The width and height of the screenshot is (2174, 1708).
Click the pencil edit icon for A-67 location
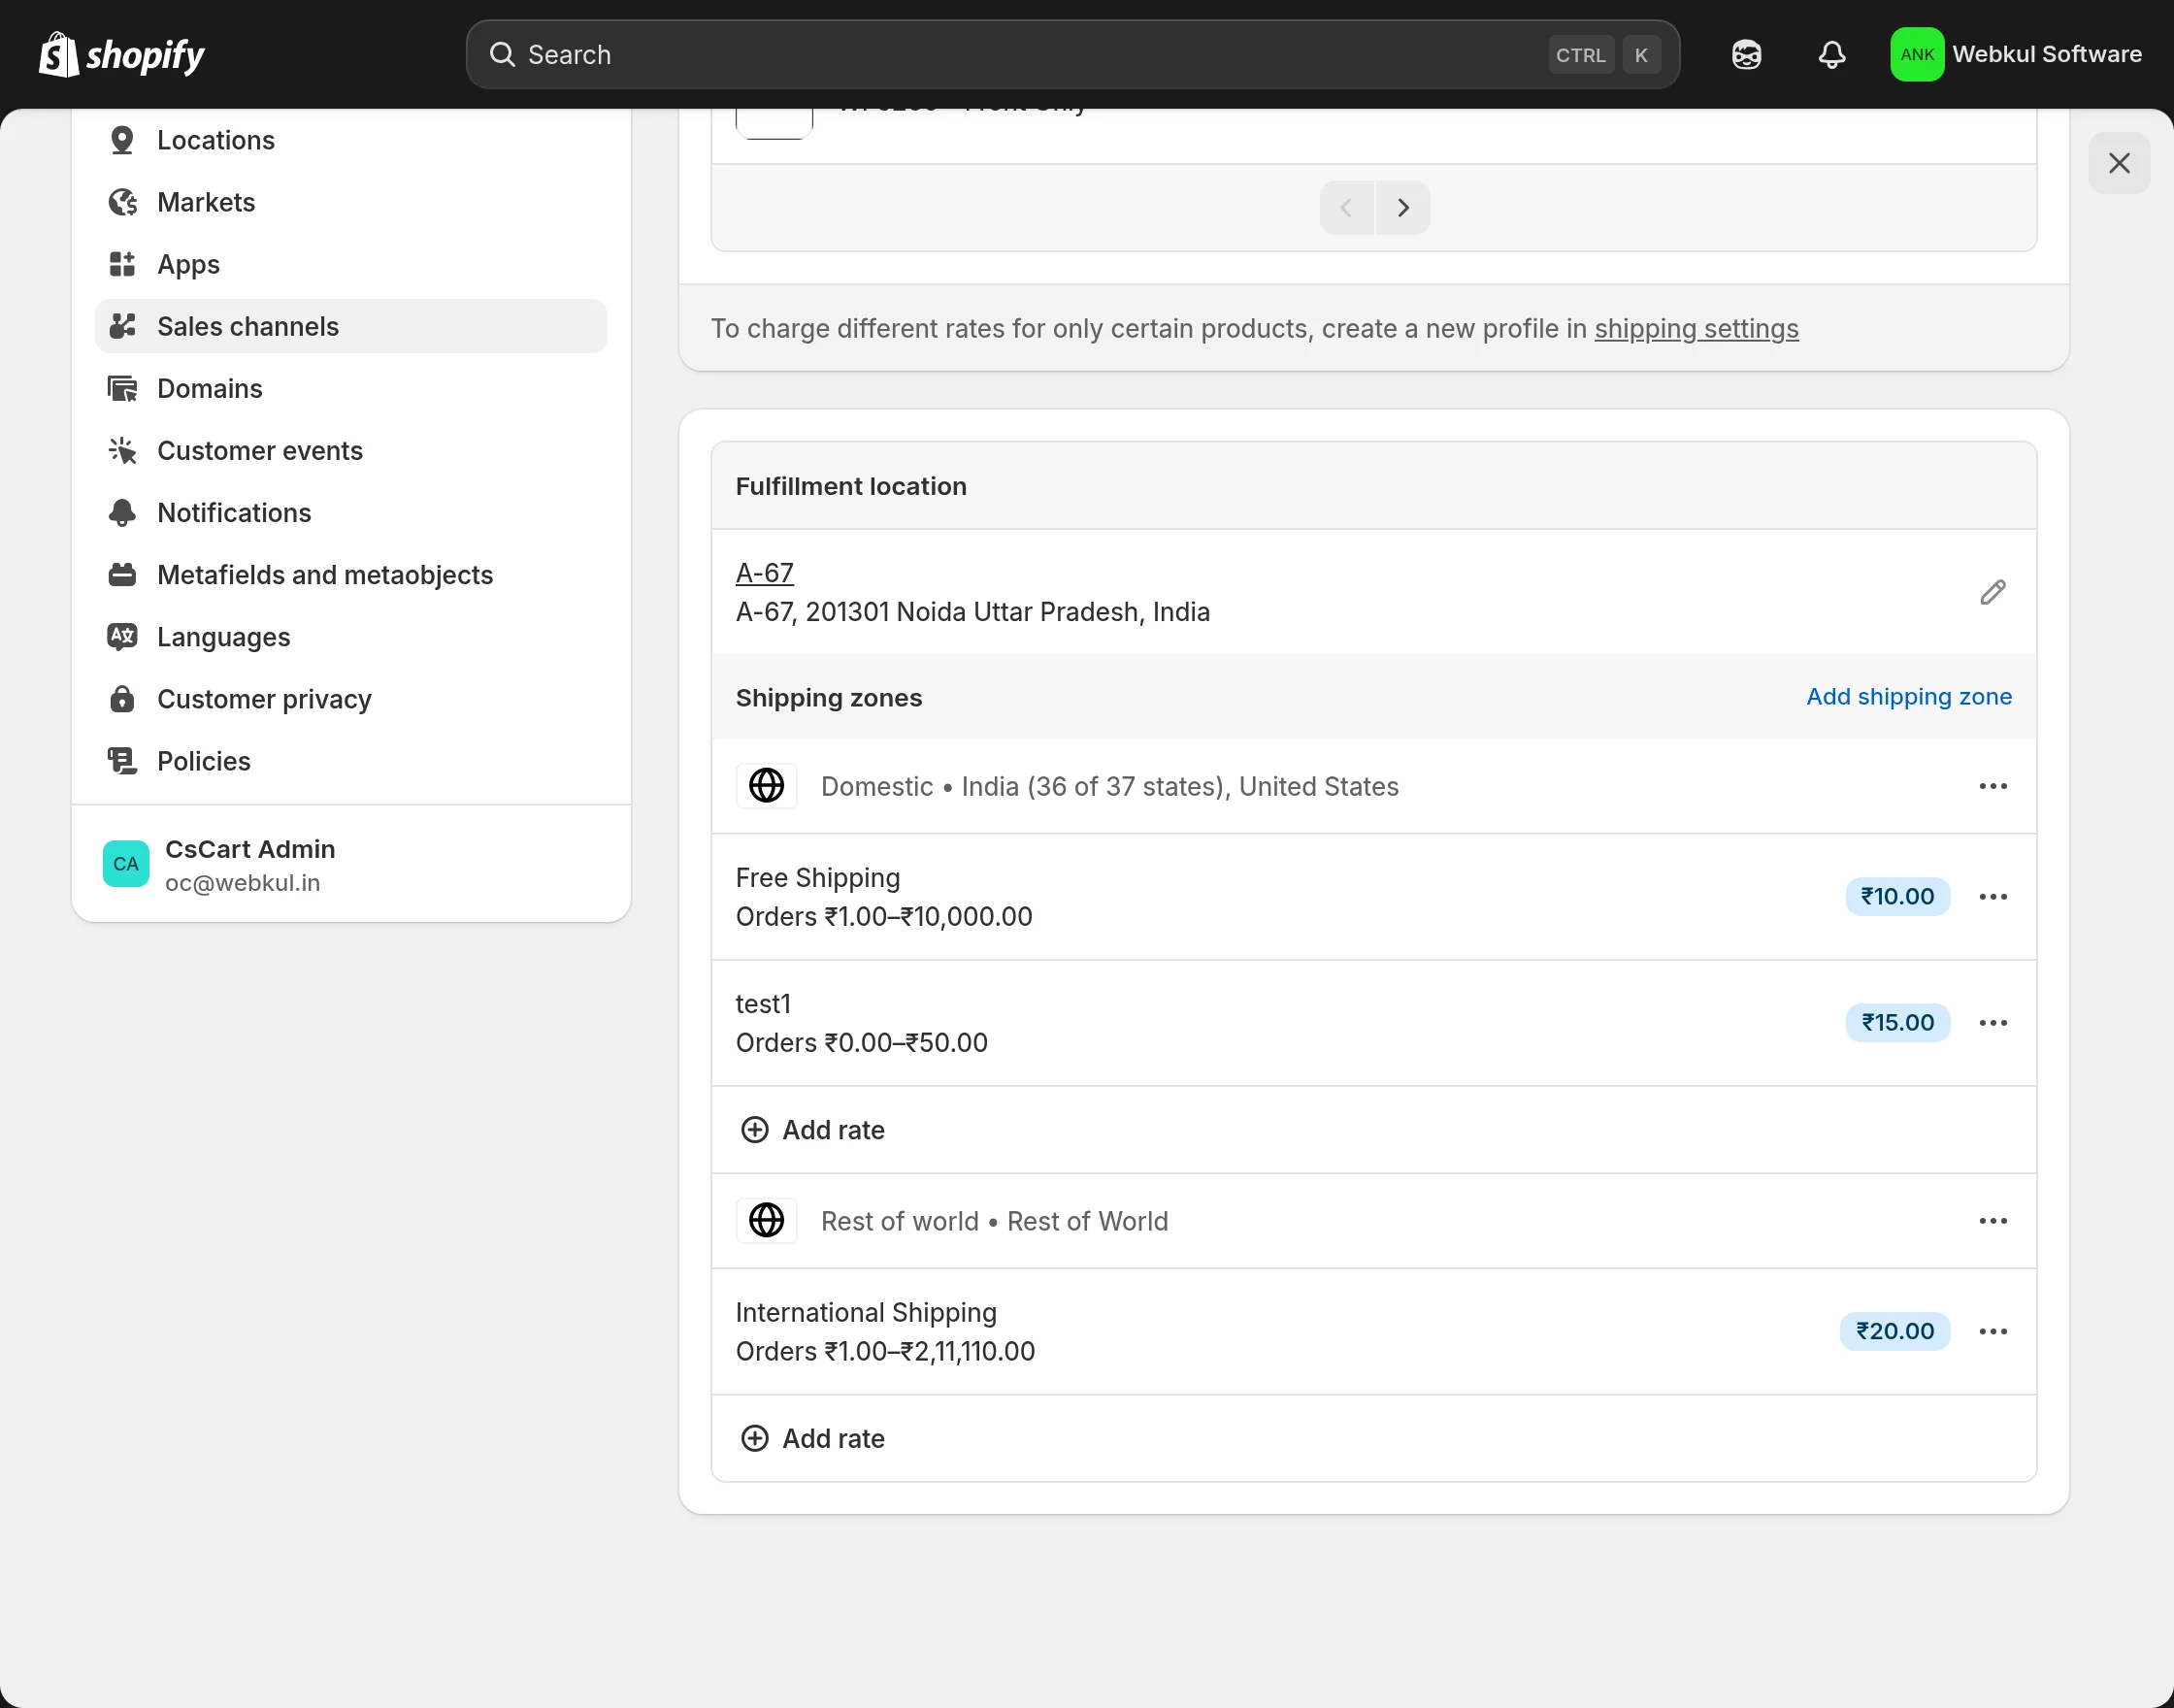pos(1992,592)
